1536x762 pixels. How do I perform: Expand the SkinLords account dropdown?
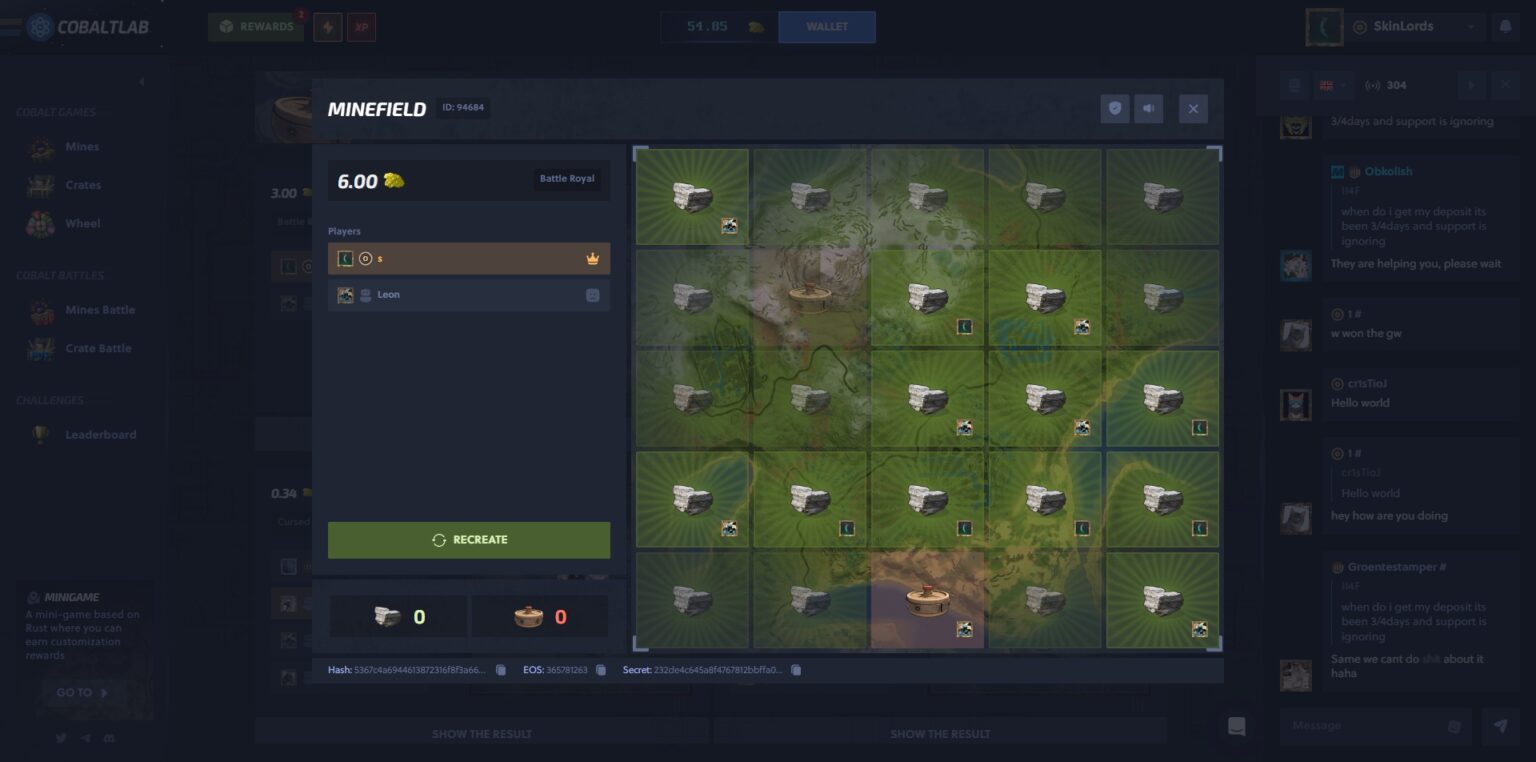[1470, 27]
